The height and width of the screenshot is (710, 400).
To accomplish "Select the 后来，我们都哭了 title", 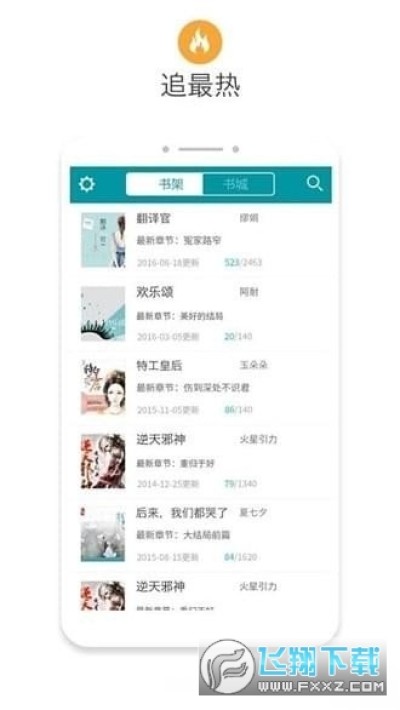I will point(182,513).
